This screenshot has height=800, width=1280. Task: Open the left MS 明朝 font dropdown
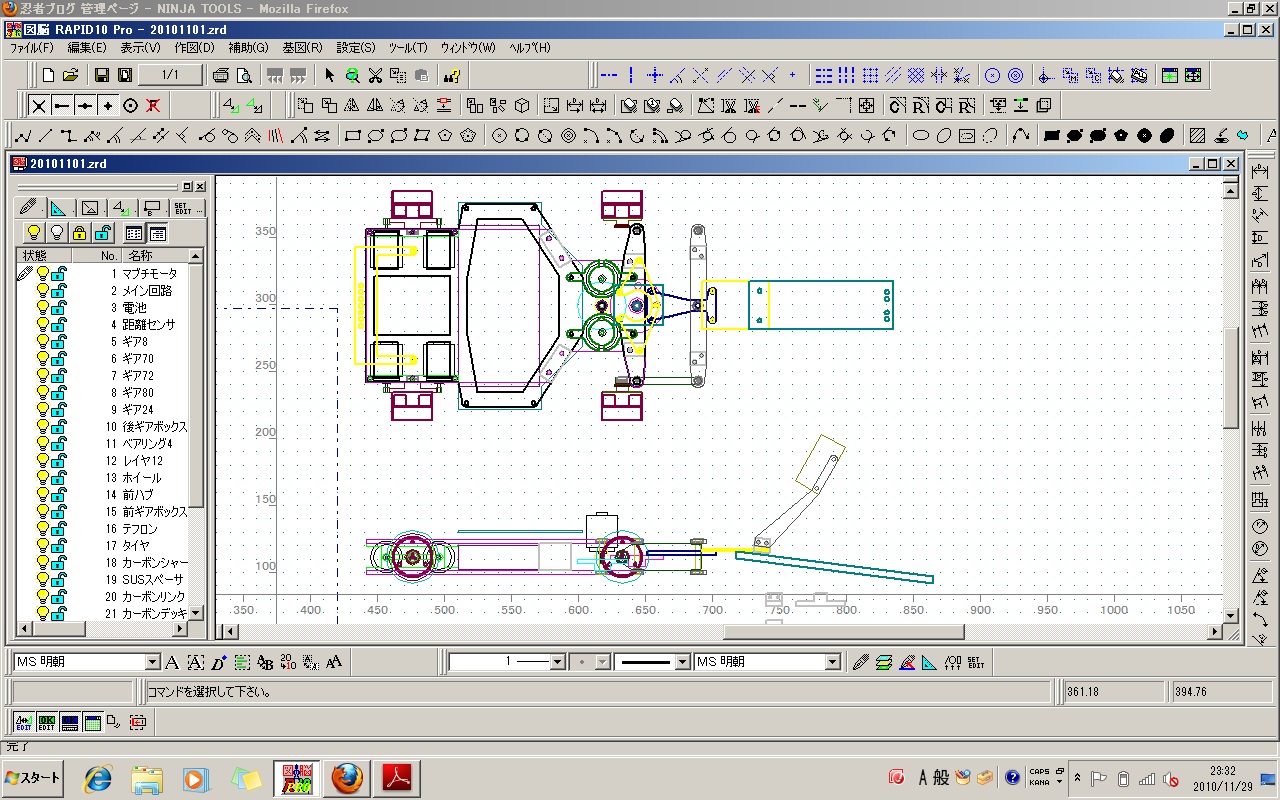click(x=153, y=662)
